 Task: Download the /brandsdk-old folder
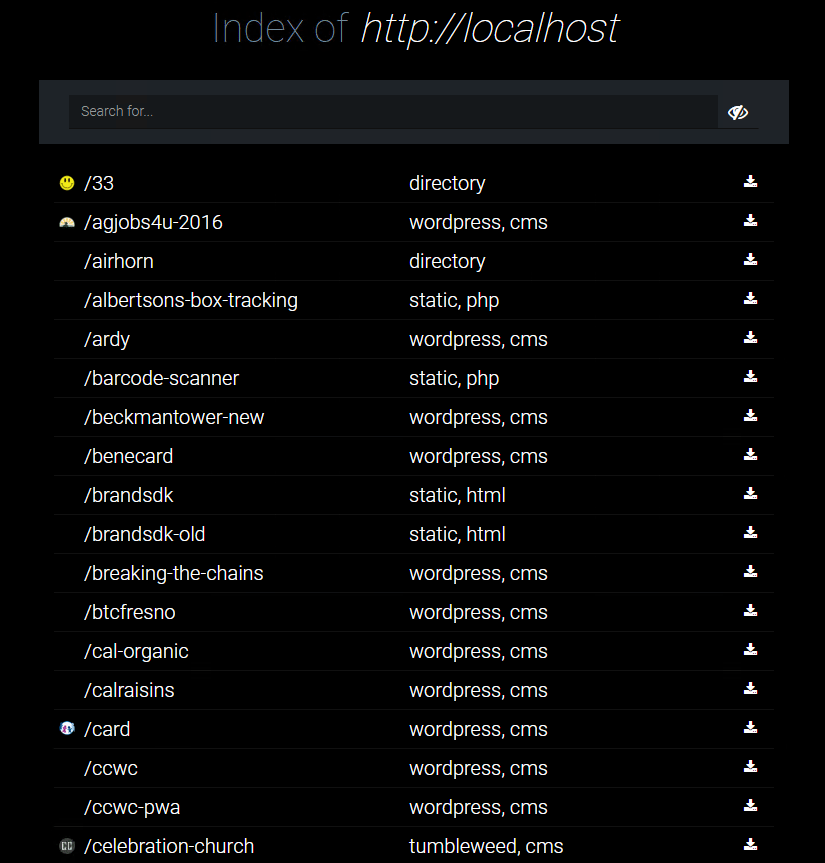750,533
